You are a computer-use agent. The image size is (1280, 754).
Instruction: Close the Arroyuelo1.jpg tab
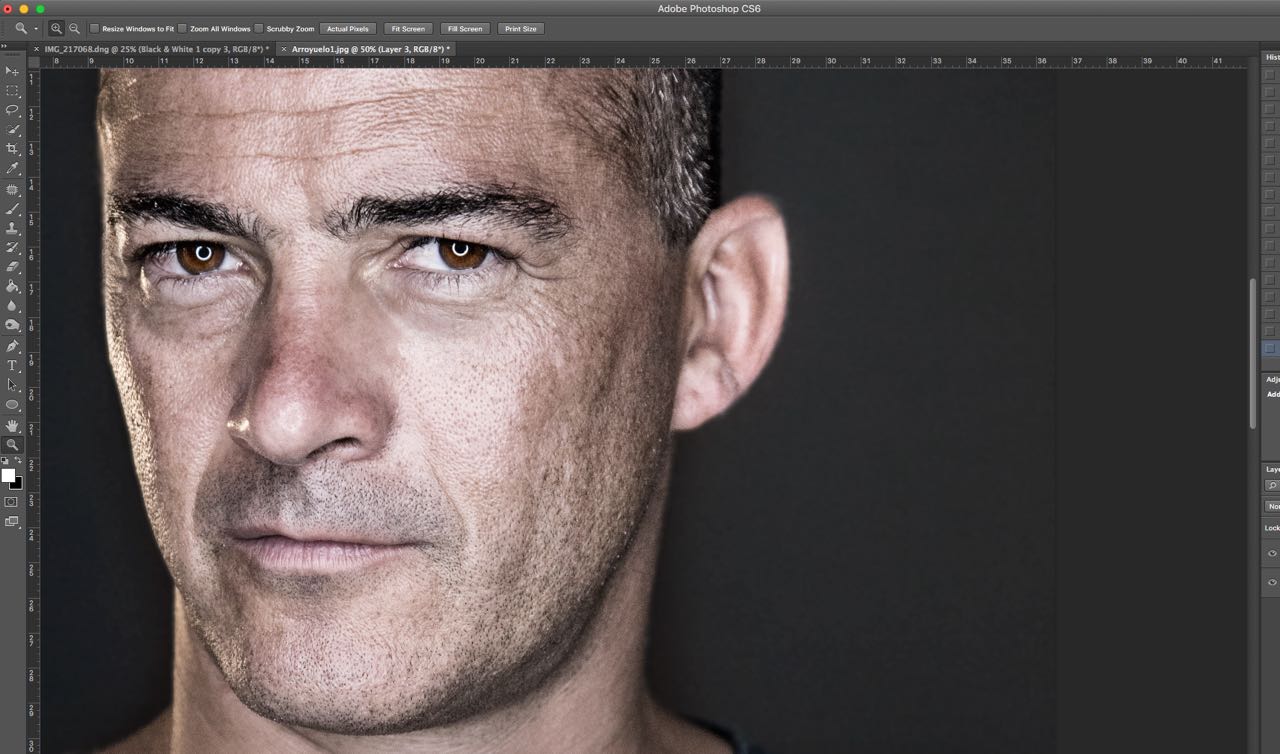click(284, 49)
